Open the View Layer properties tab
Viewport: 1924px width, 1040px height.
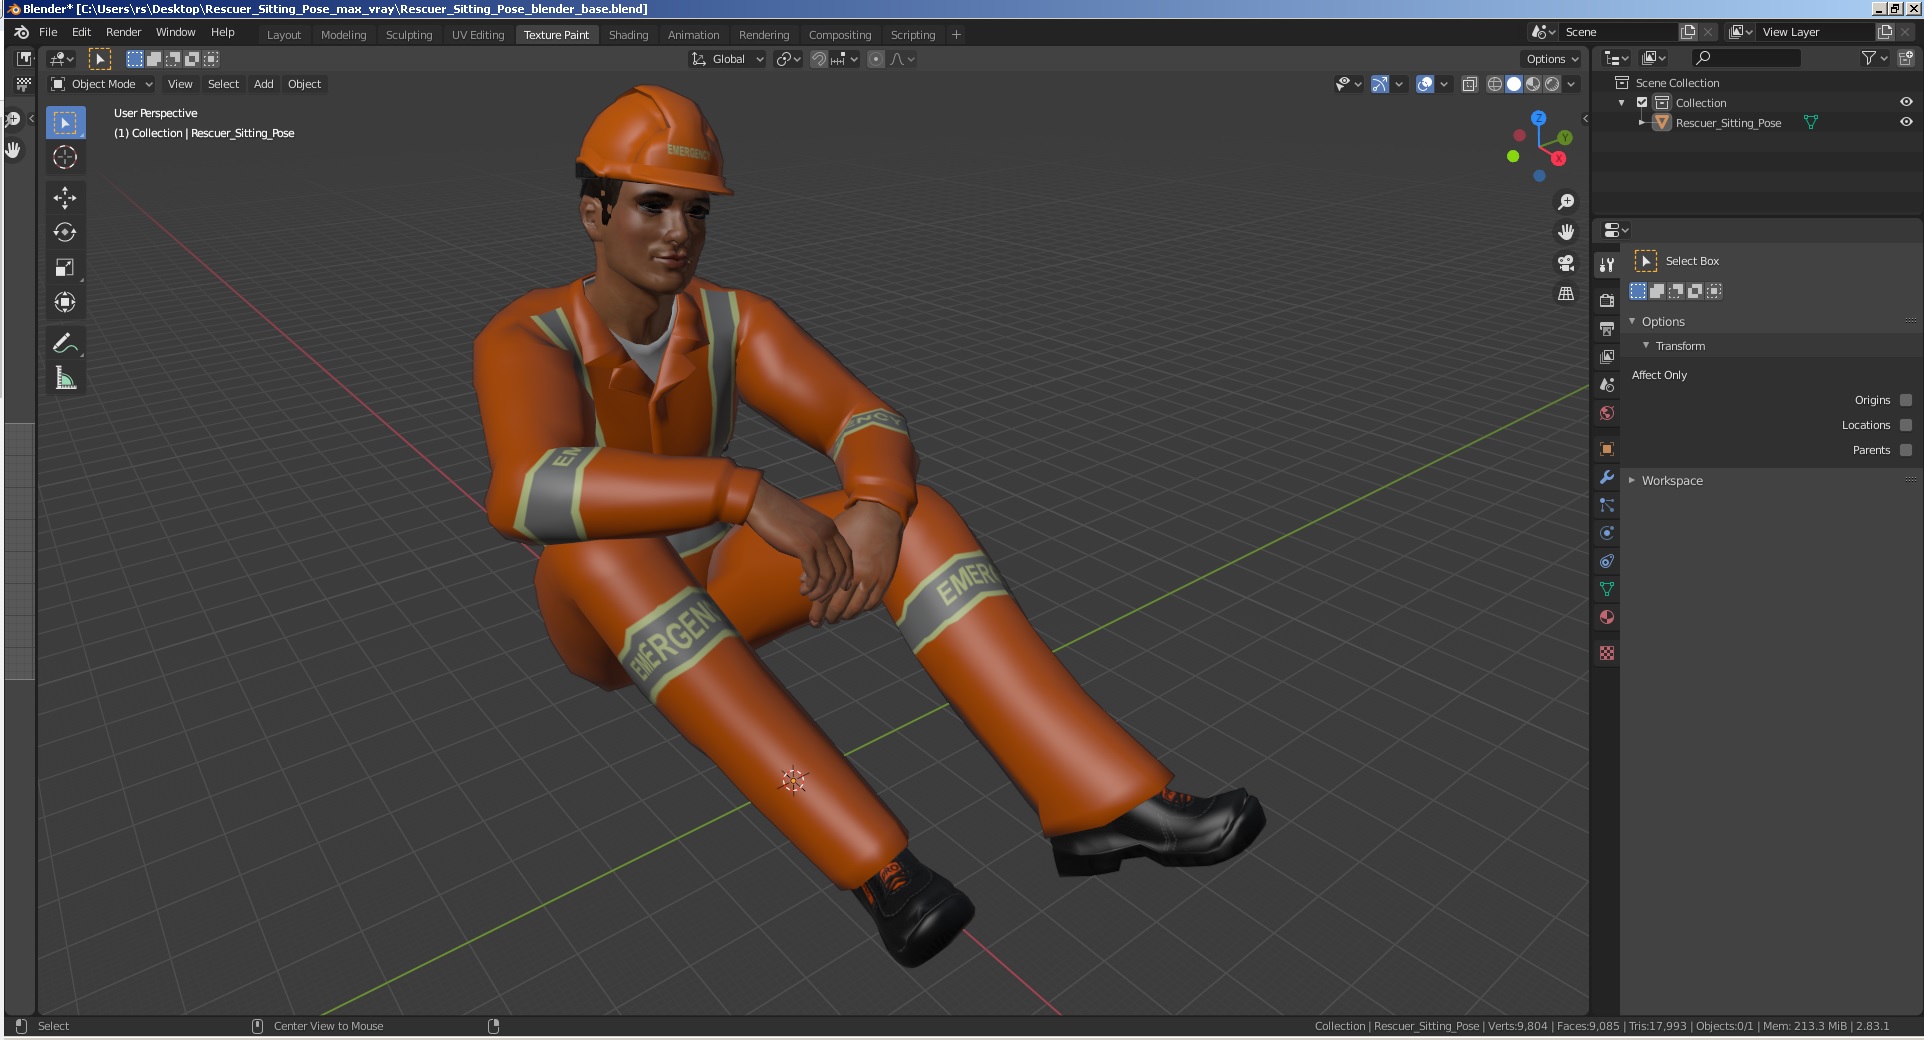tap(1607, 356)
